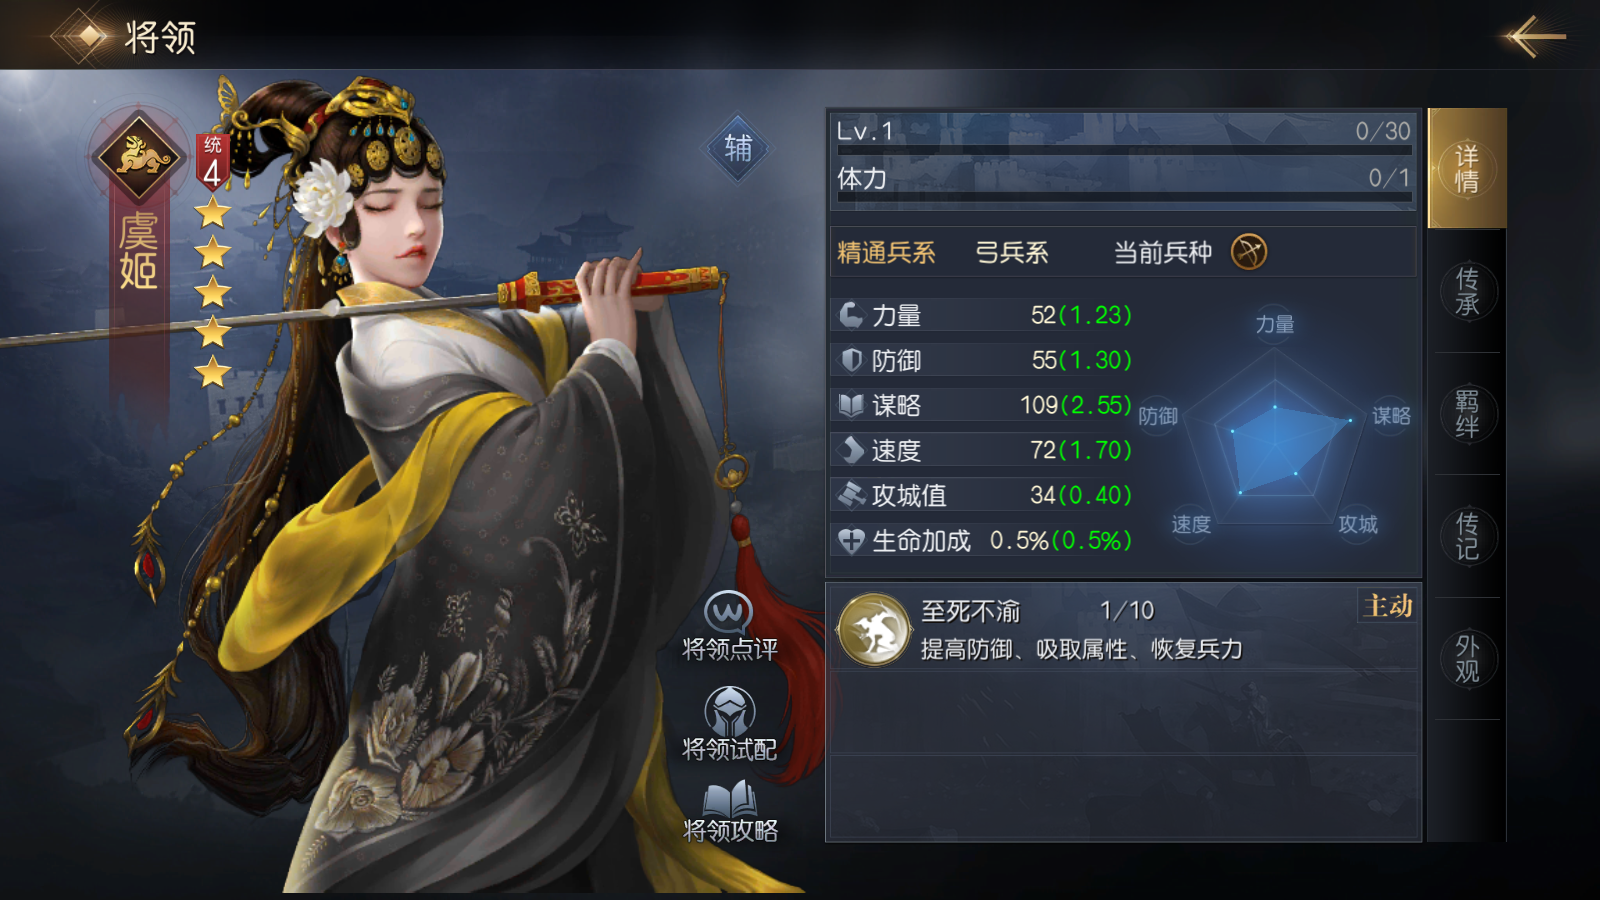The width and height of the screenshot is (1600, 900).
Task: Tap the Lv.1 experience progress bar
Action: [x=1124, y=150]
